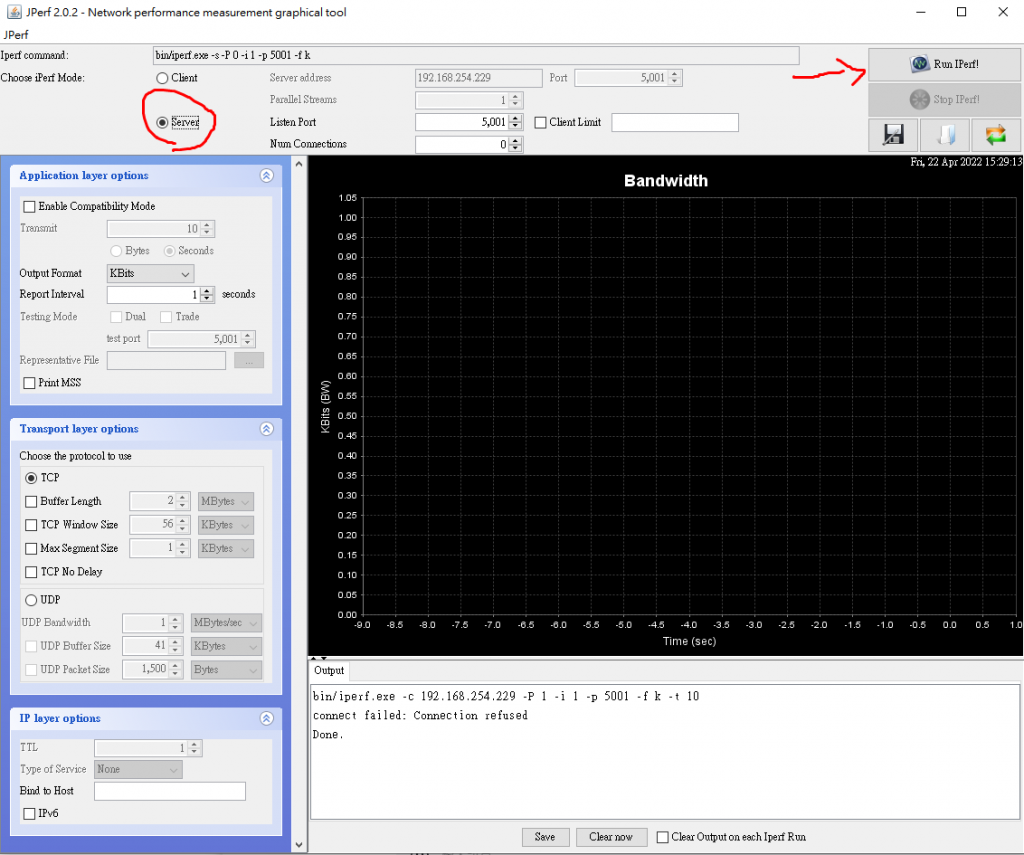Click the Run IPerf! button
Viewport: 1024px width, 855px height.
(x=944, y=64)
